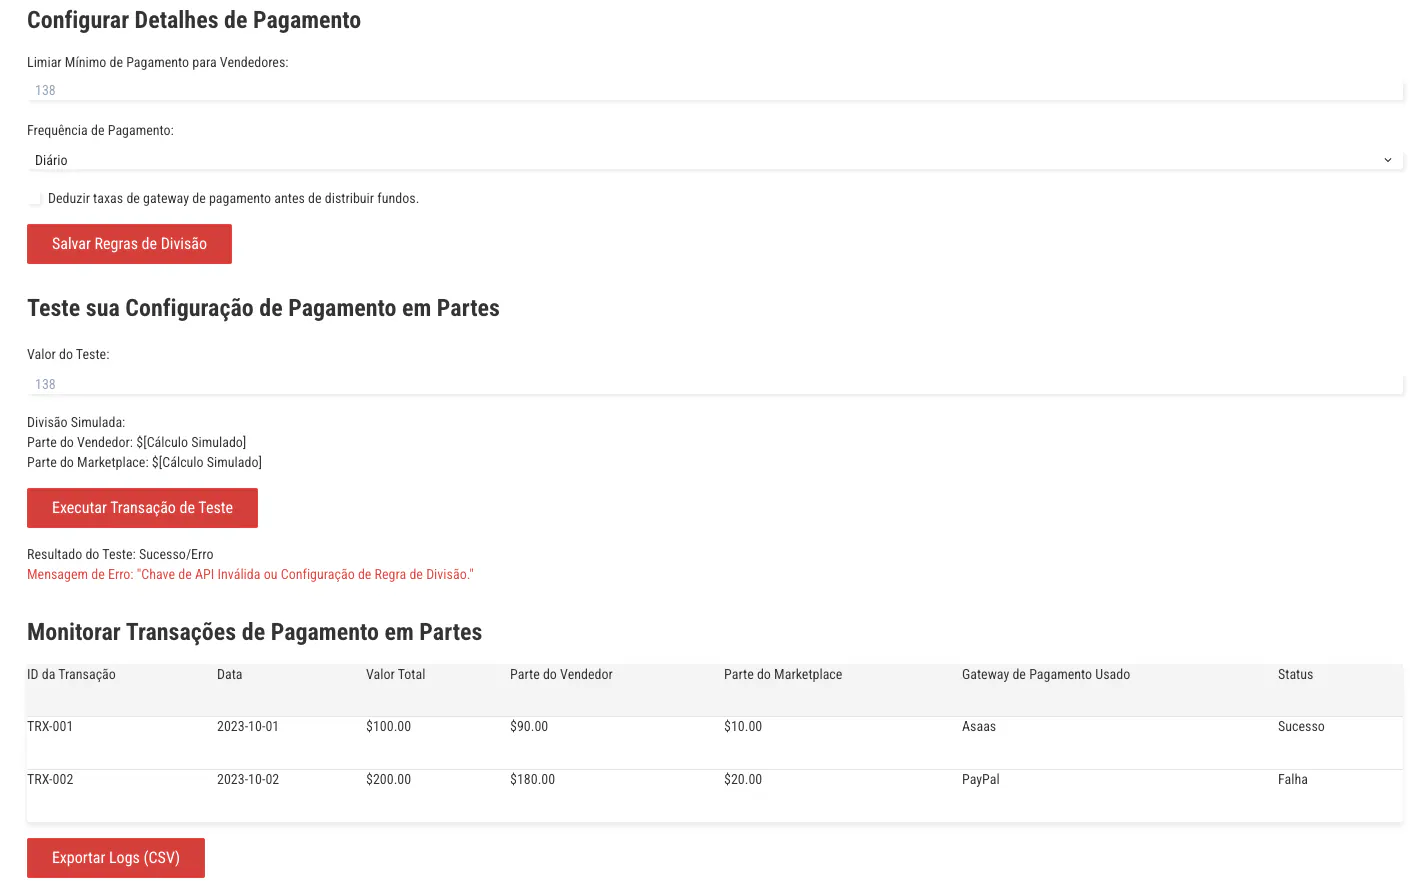Click the Data column header
Screen dimensions: 1420x885
click(230, 675)
